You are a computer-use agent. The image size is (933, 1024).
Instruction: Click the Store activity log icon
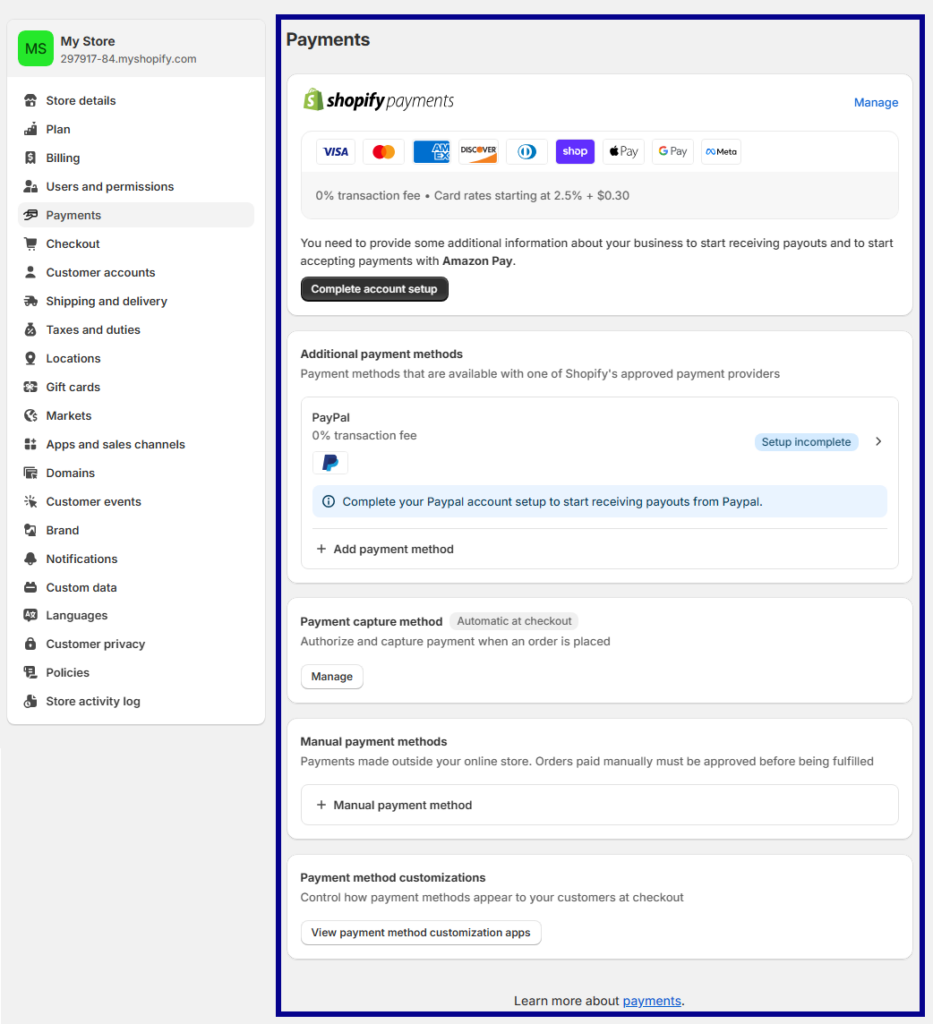[30, 701]
